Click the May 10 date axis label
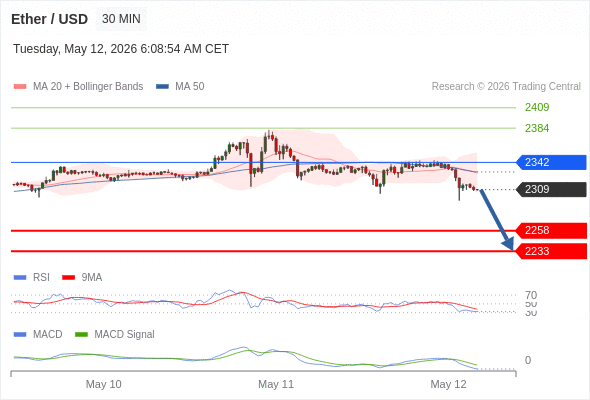Screen dimensions: 590x400 (103, 384)
